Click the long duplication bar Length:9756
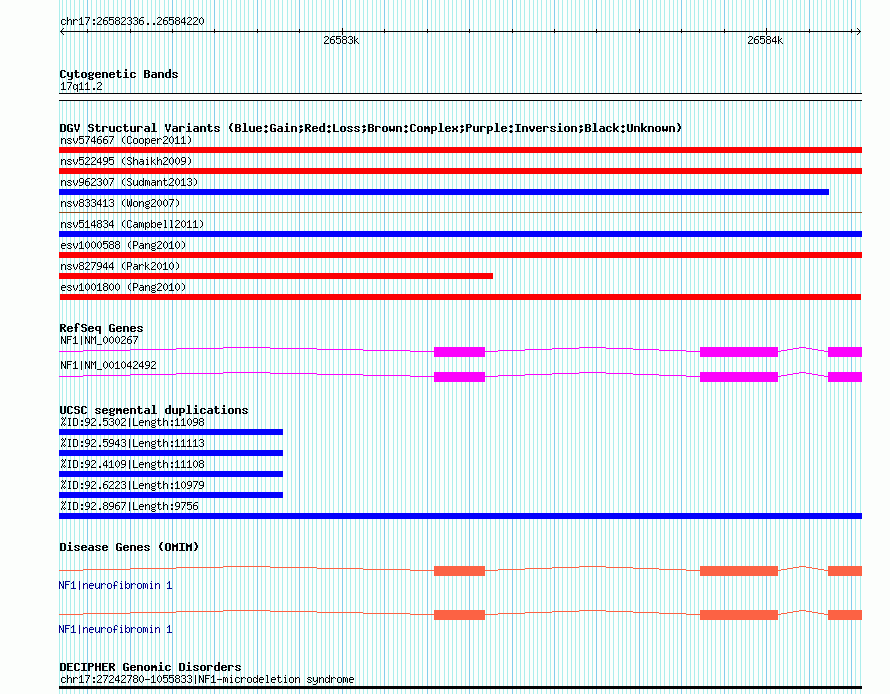Viewport: 890px width, 694px height. (460, 516)
